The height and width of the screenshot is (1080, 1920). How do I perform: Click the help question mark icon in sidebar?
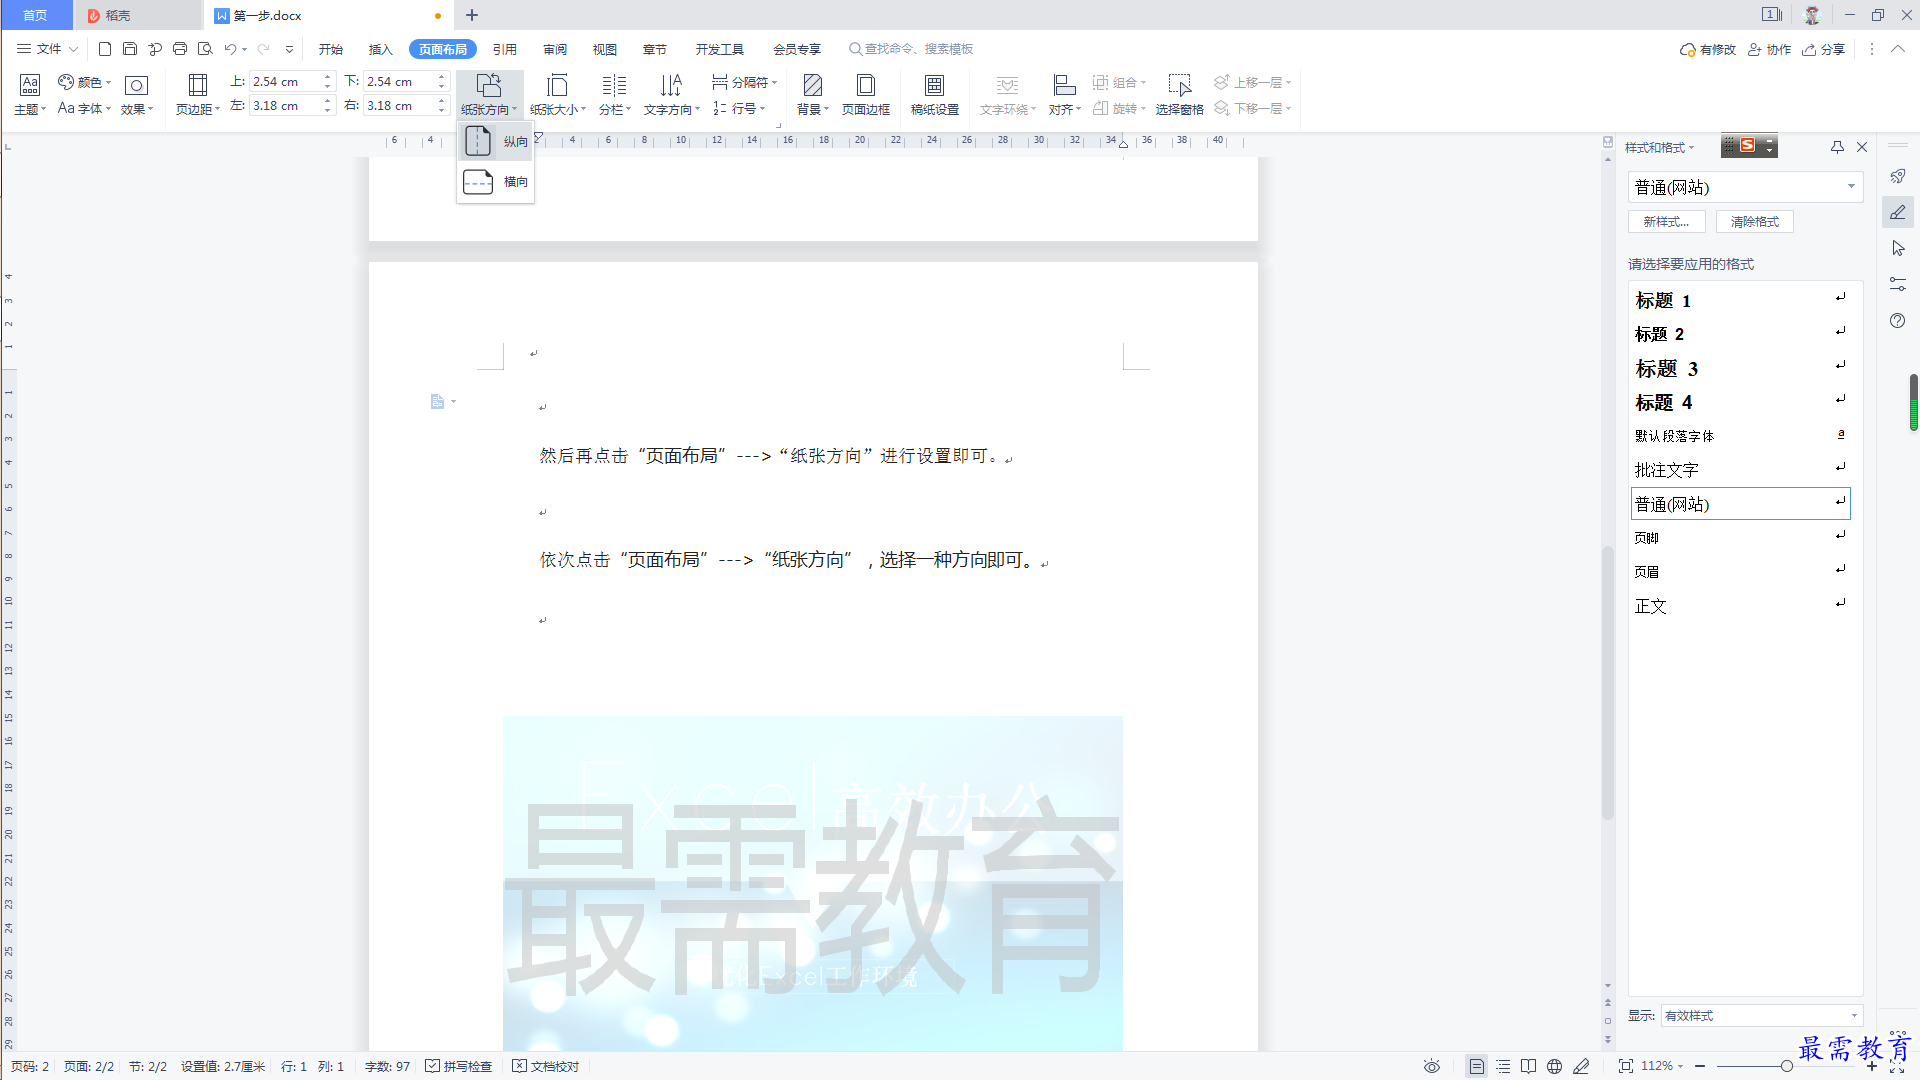click(x=1898, y=321)
